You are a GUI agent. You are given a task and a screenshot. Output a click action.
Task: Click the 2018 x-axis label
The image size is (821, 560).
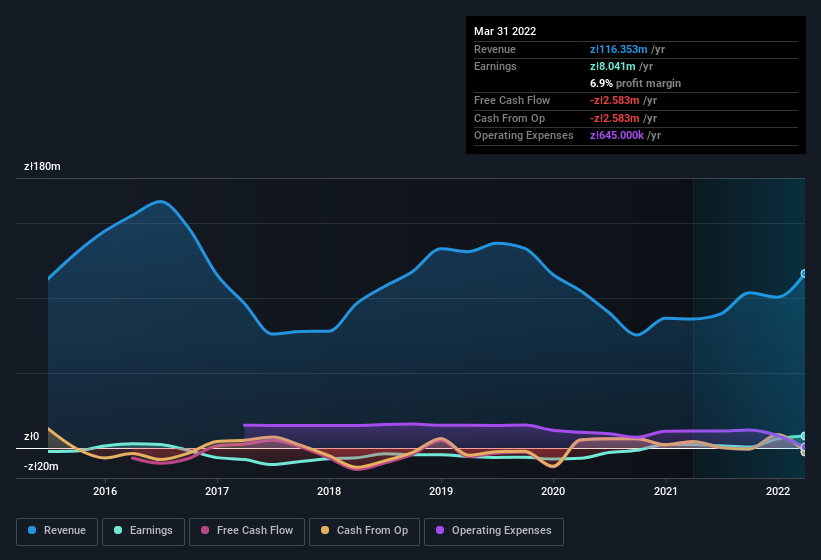pyautogui.click(x=329, y=491)
